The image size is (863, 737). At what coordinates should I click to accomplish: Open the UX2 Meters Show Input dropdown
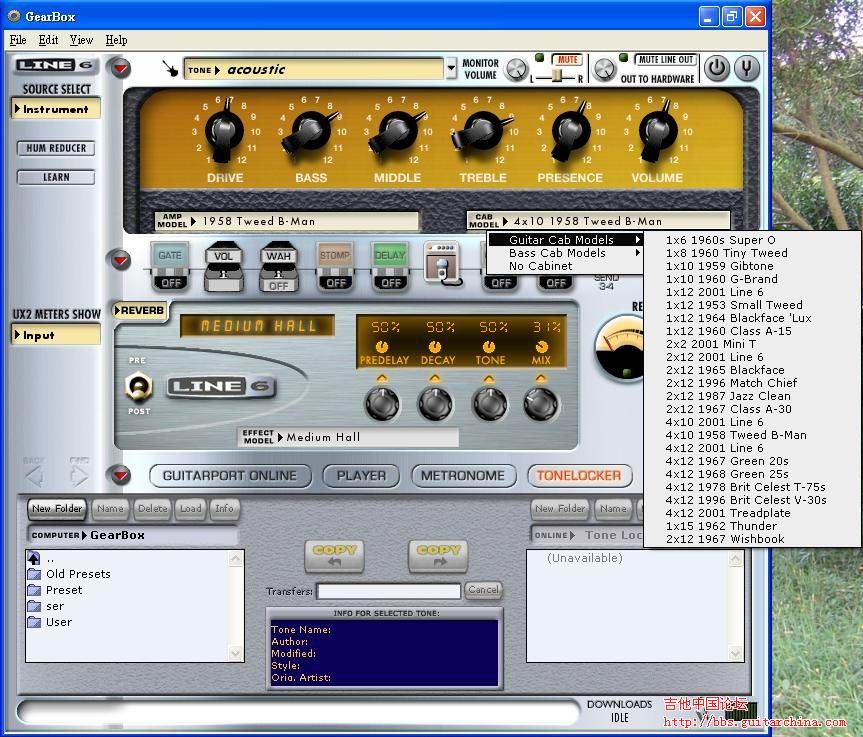(56, 335)
